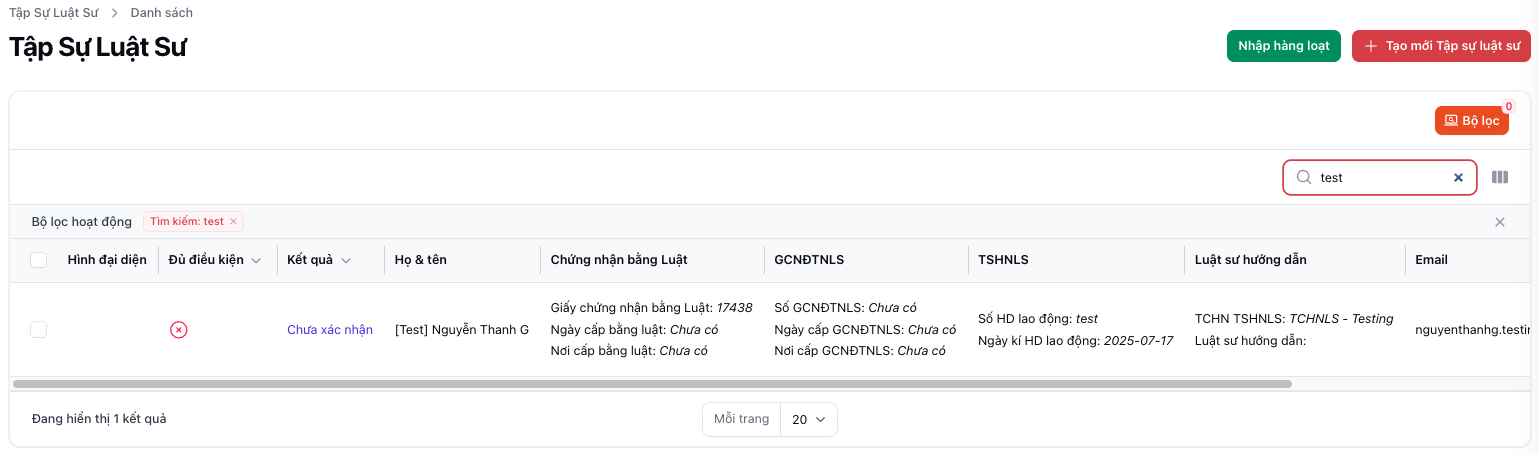Click the Danh sách breadcrumb item
1539x454 pixels.
pyautogui.click(x=162, y=13)
